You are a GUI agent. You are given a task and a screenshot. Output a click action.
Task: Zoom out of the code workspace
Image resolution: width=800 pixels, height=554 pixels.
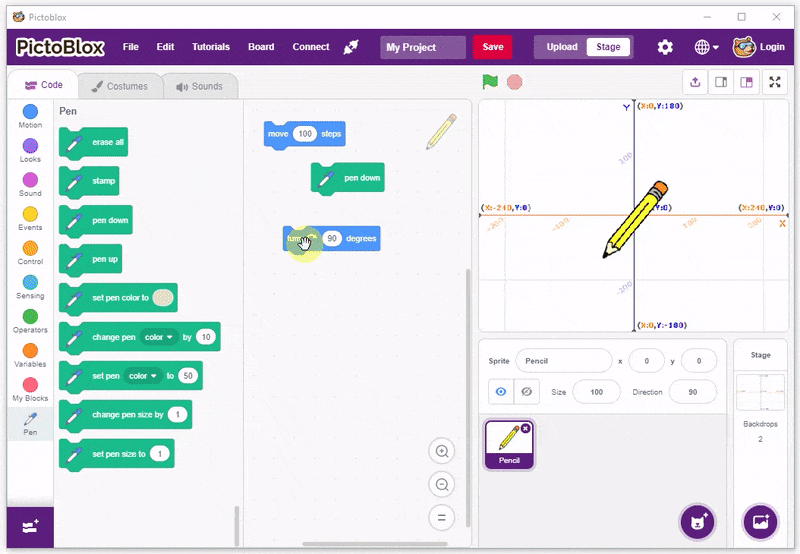coord(441,485)
